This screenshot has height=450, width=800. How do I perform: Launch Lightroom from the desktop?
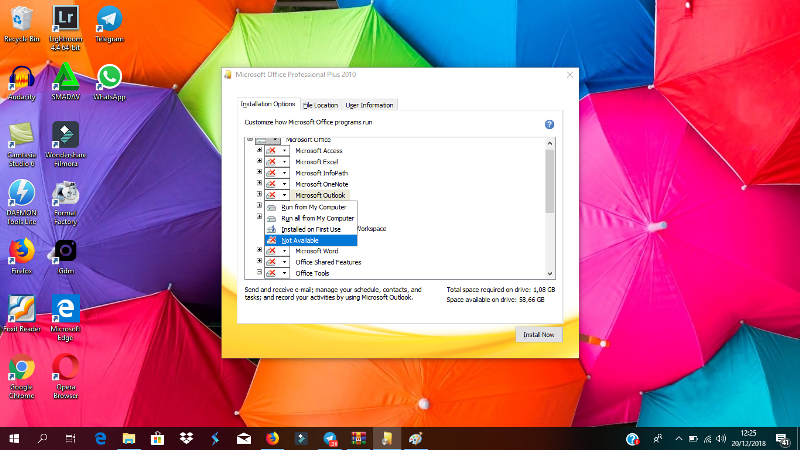coord(65,28)
